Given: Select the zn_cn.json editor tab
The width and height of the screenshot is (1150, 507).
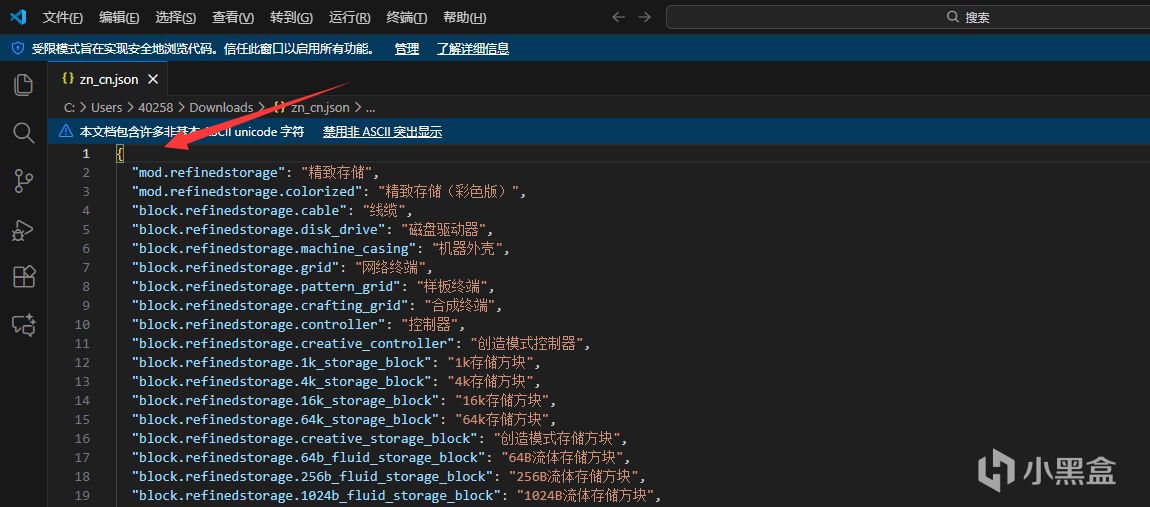Looking at the screenshot, I should click(x=109, y=79).
